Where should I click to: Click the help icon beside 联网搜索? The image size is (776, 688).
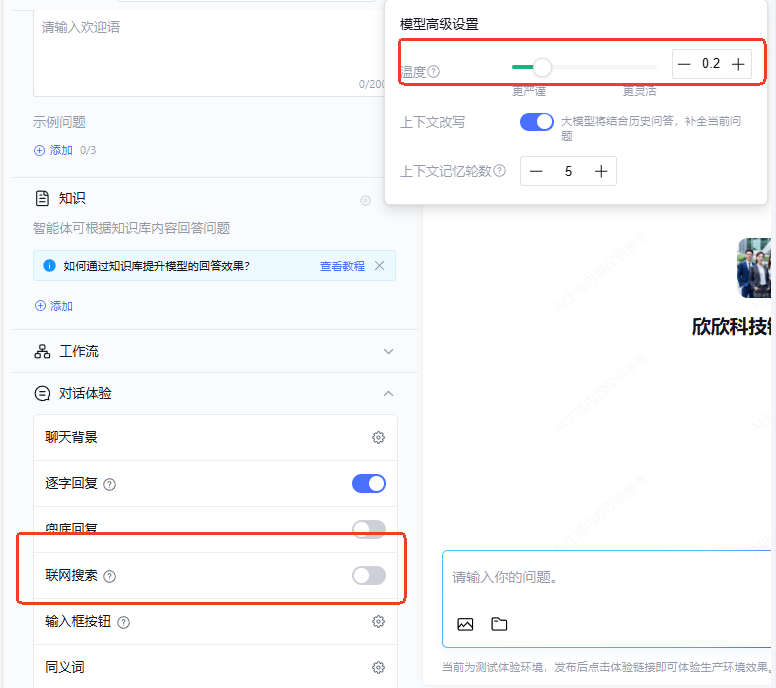click(110, 576)
